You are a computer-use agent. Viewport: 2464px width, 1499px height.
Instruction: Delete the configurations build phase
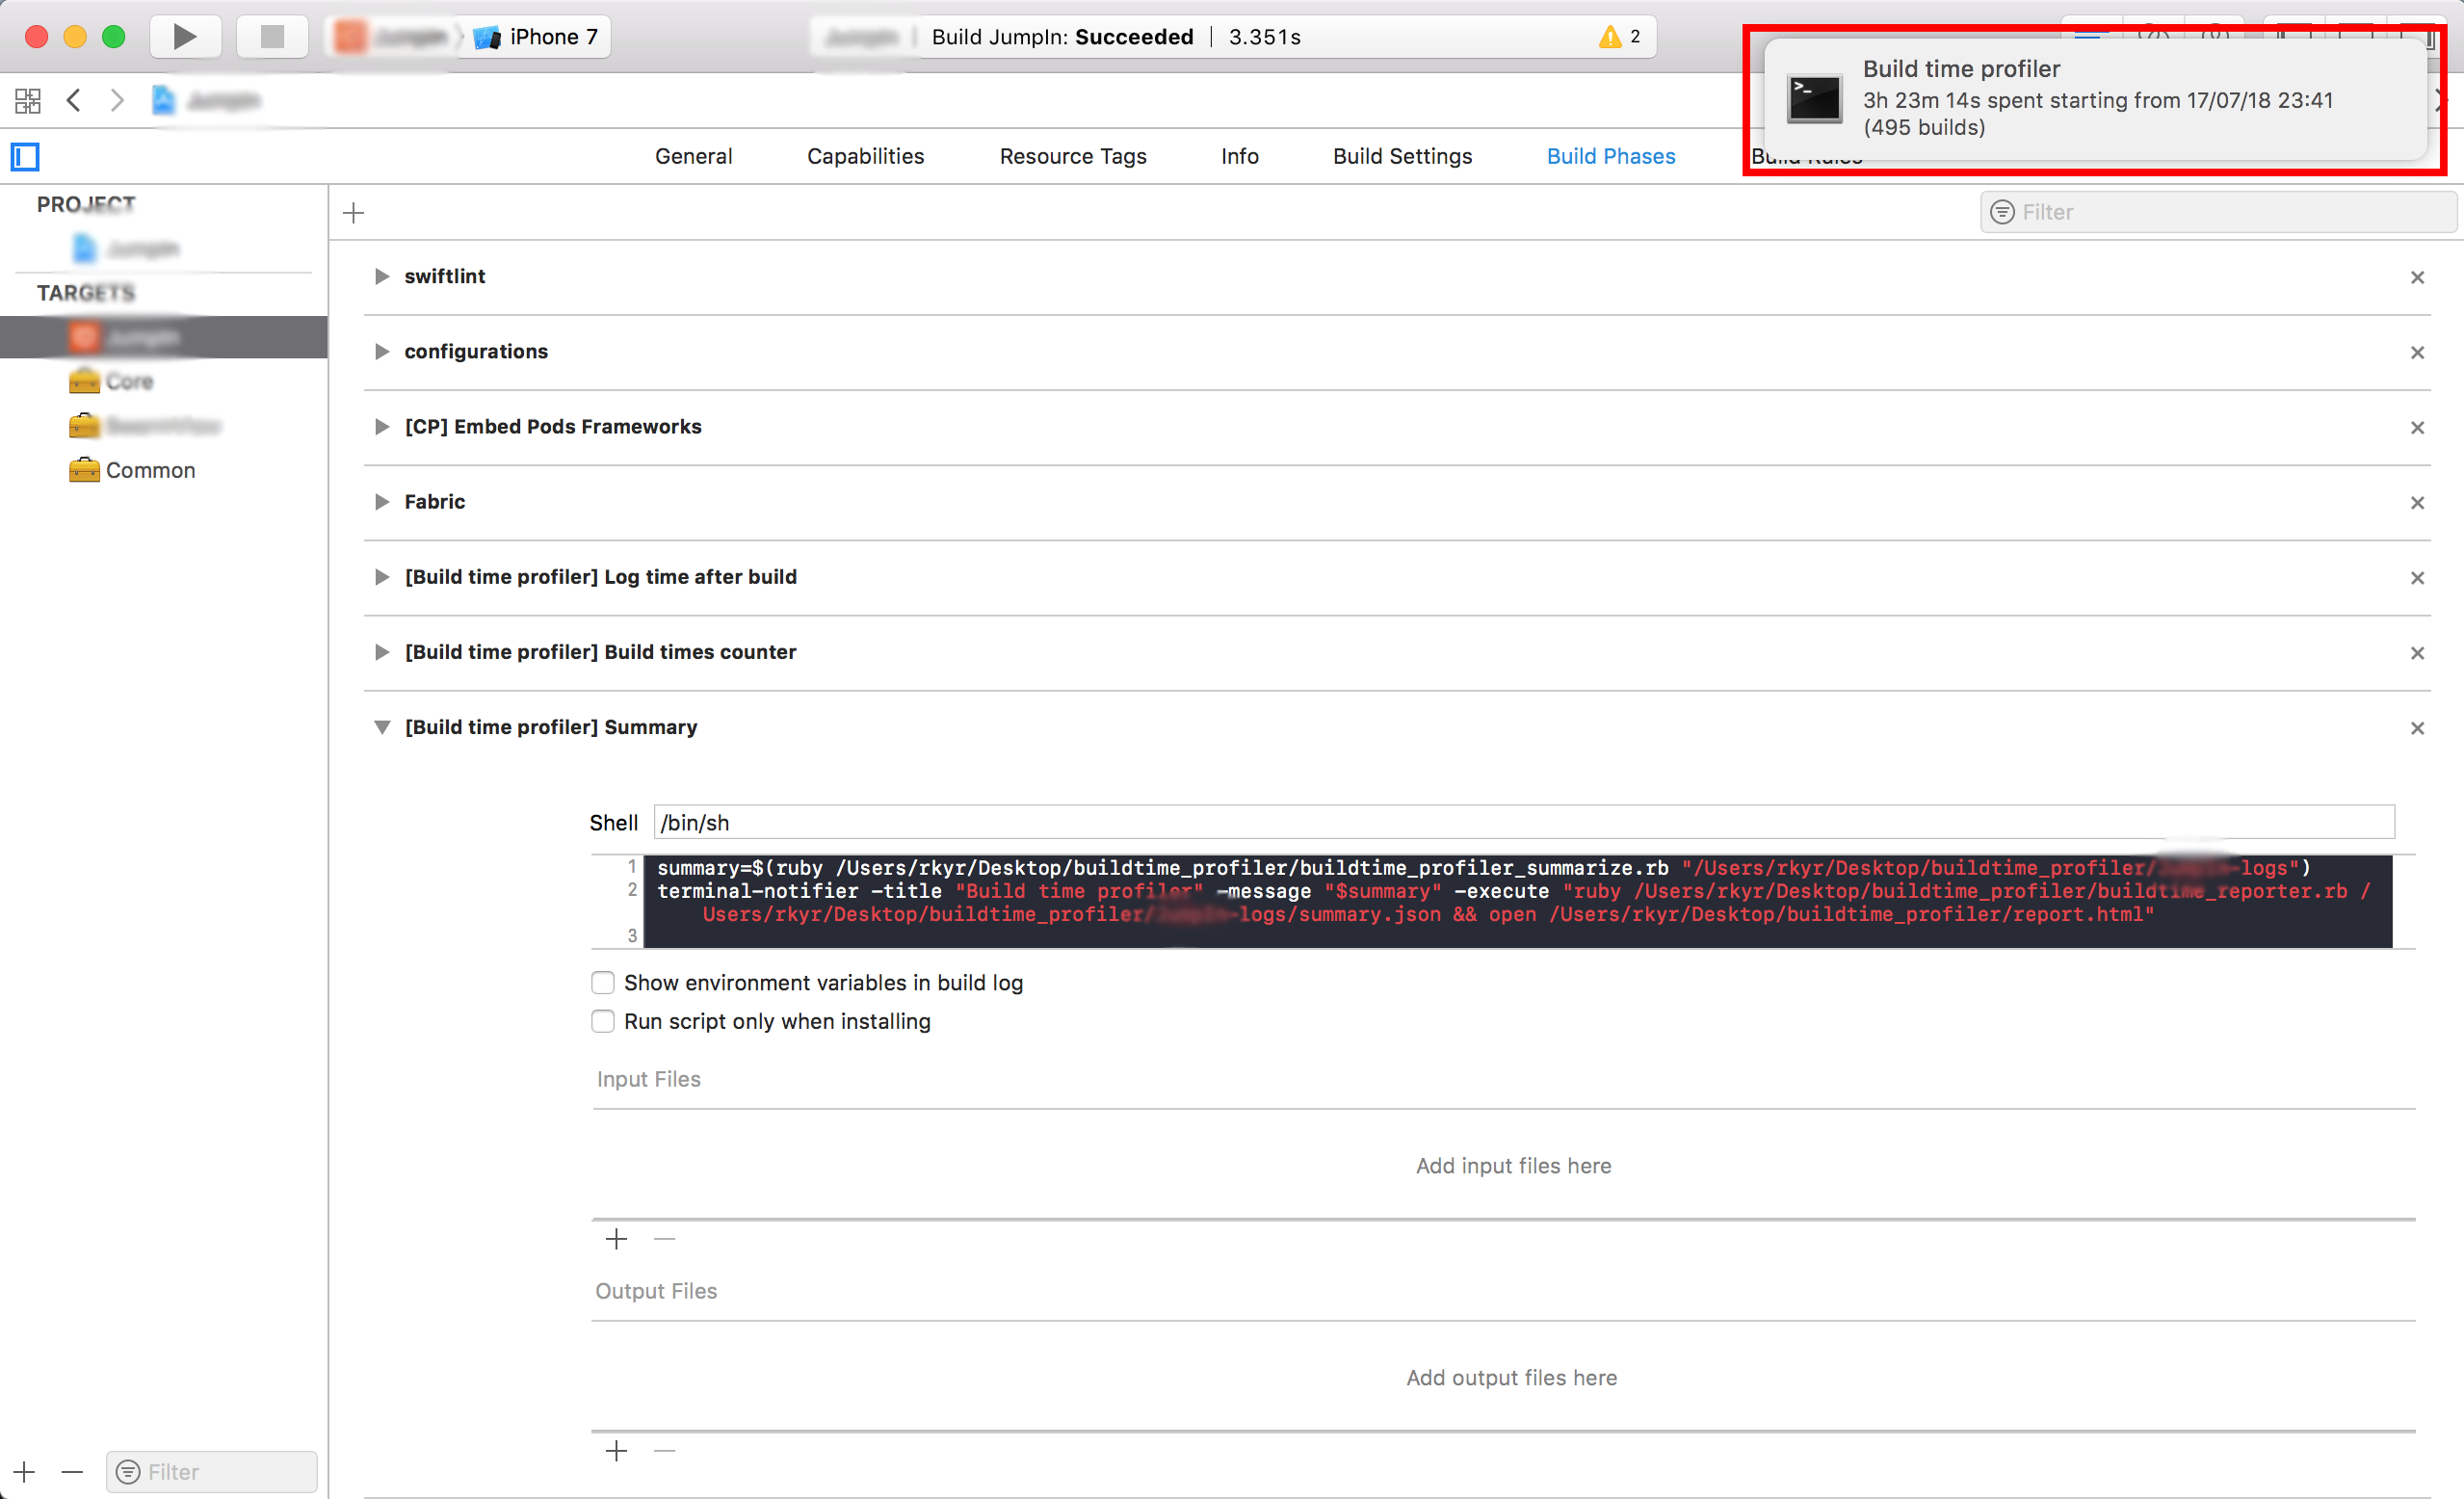click(2417, 352)
